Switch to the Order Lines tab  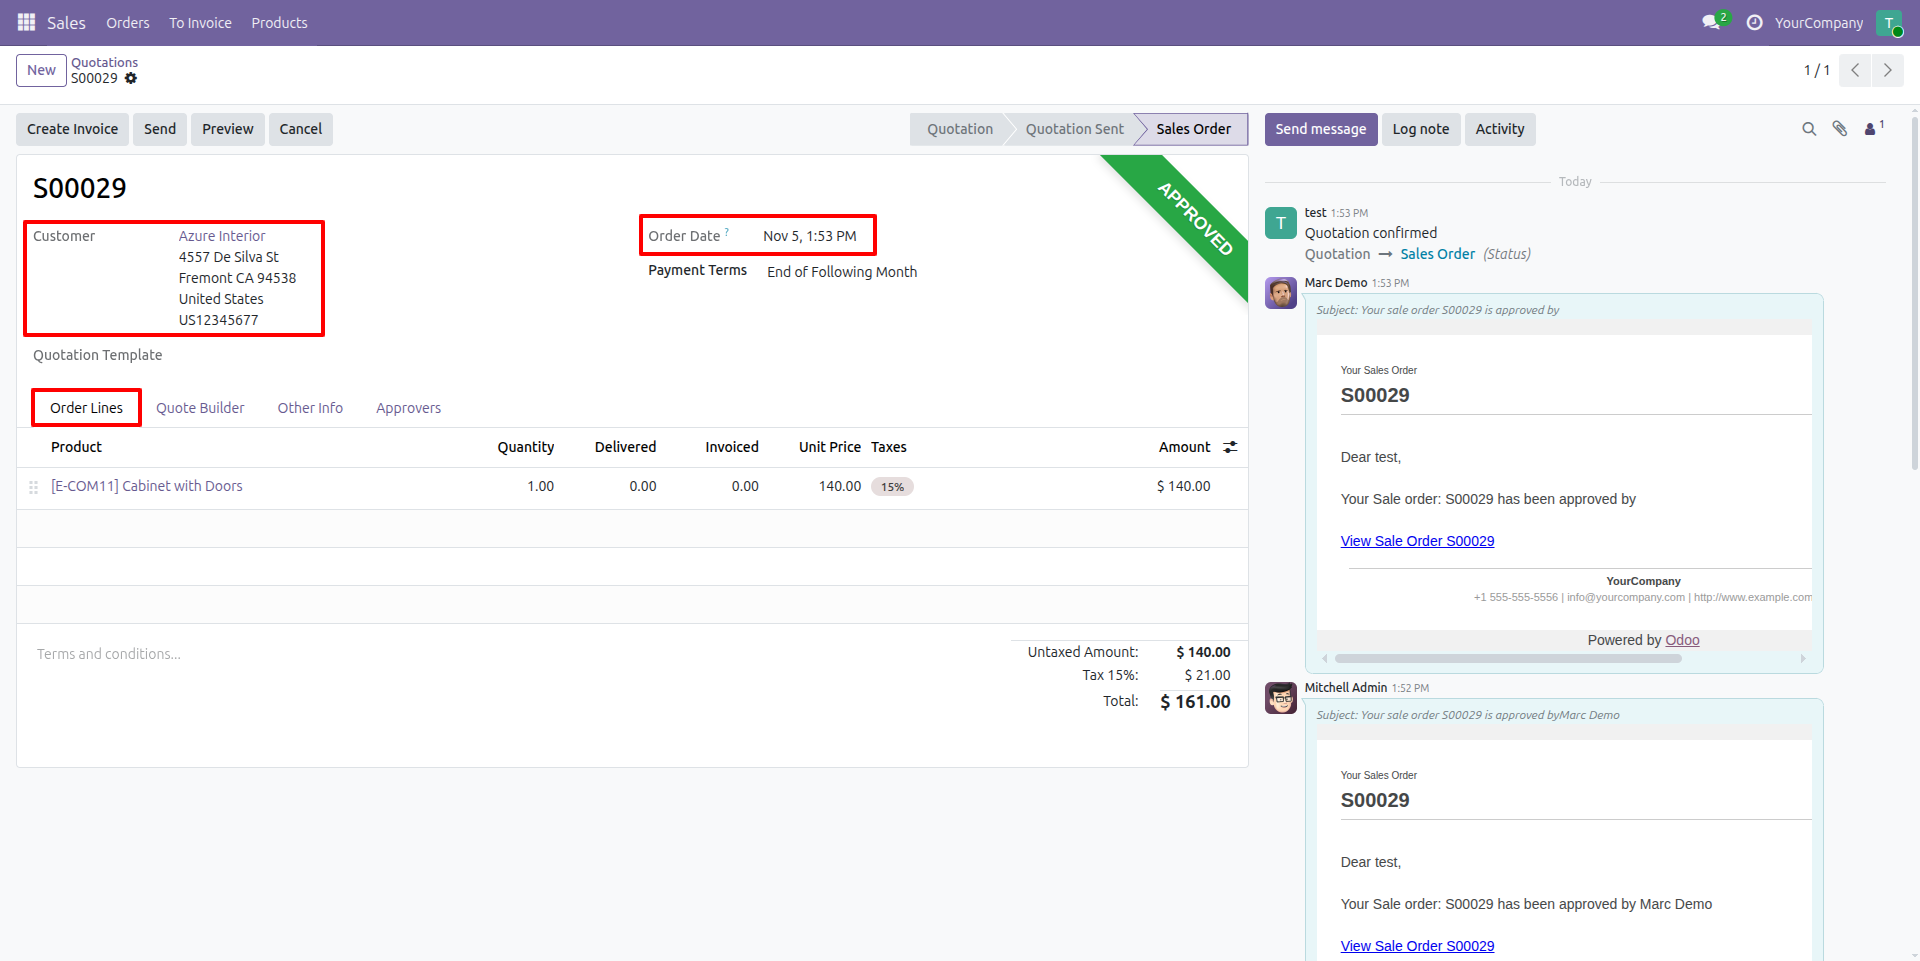(x=87, y=408)
